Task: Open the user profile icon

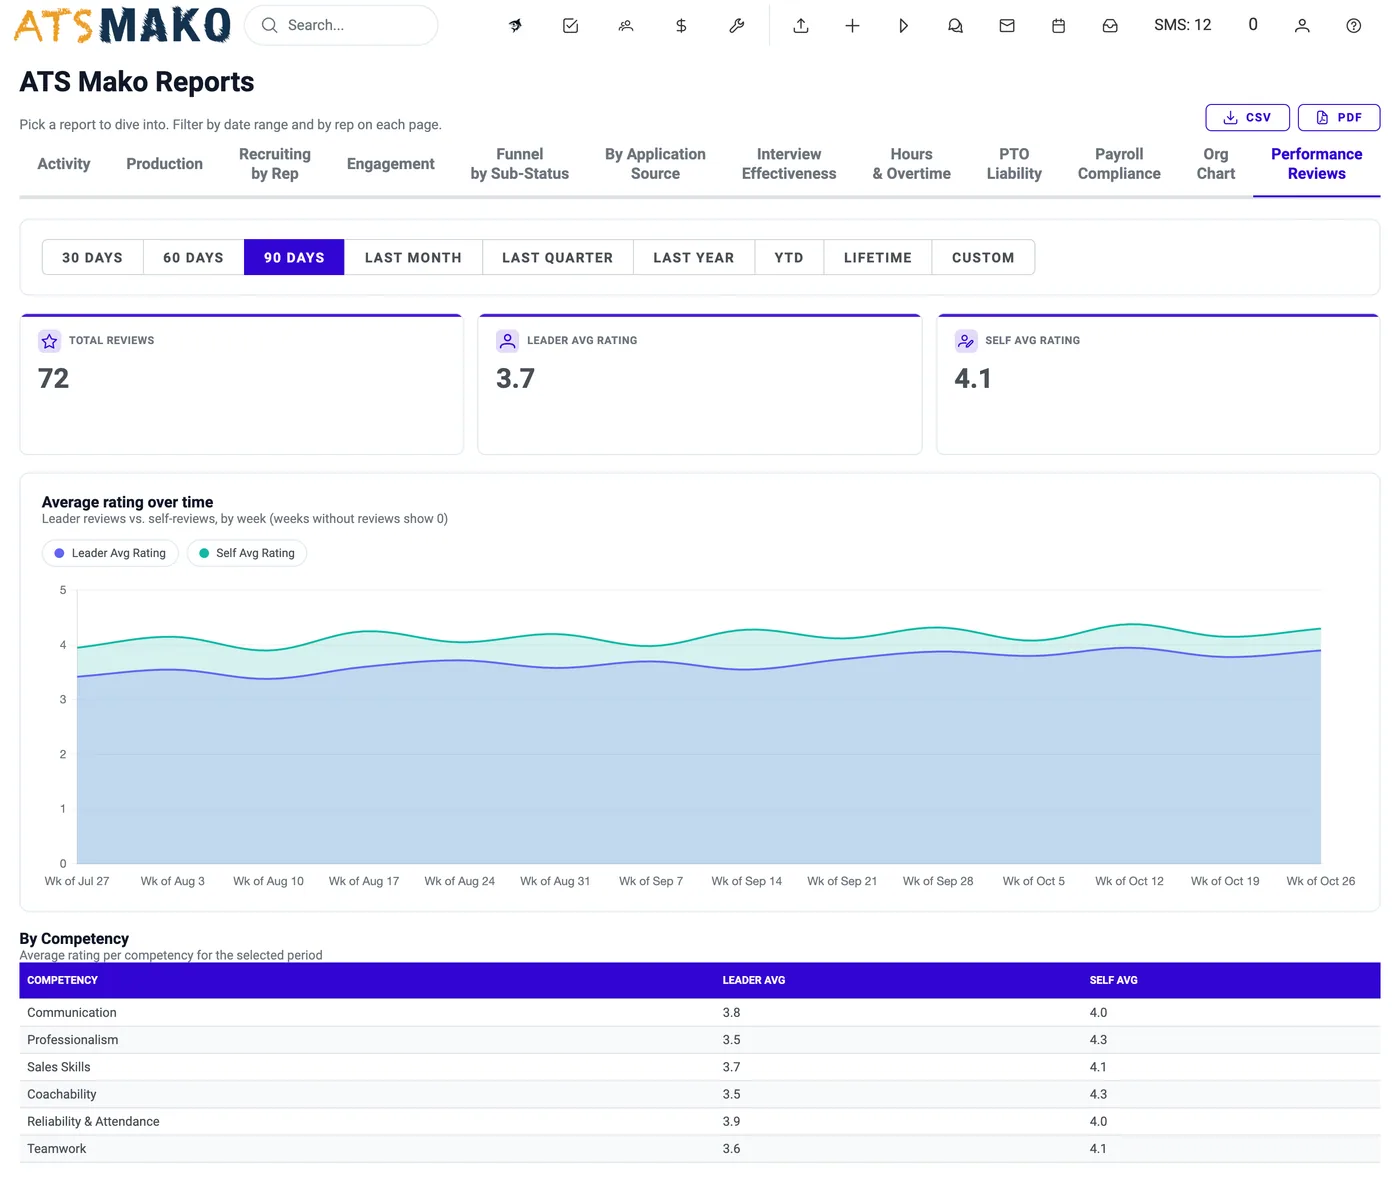Action: coord(1302,26)
